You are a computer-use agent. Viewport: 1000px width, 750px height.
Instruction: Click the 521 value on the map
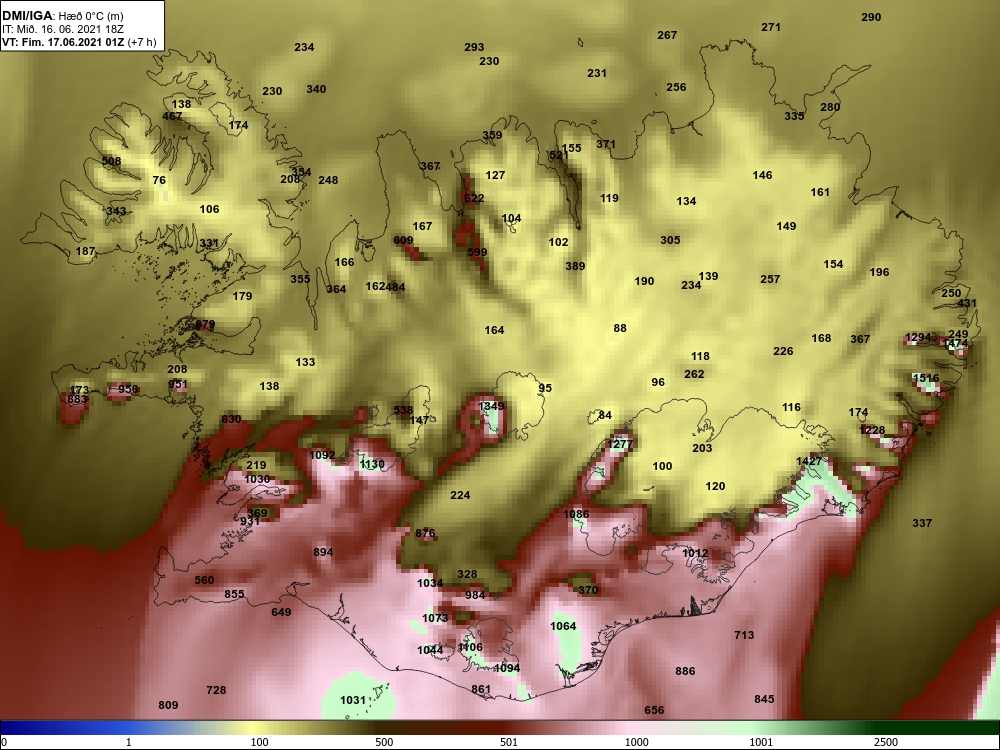(558, 155)
